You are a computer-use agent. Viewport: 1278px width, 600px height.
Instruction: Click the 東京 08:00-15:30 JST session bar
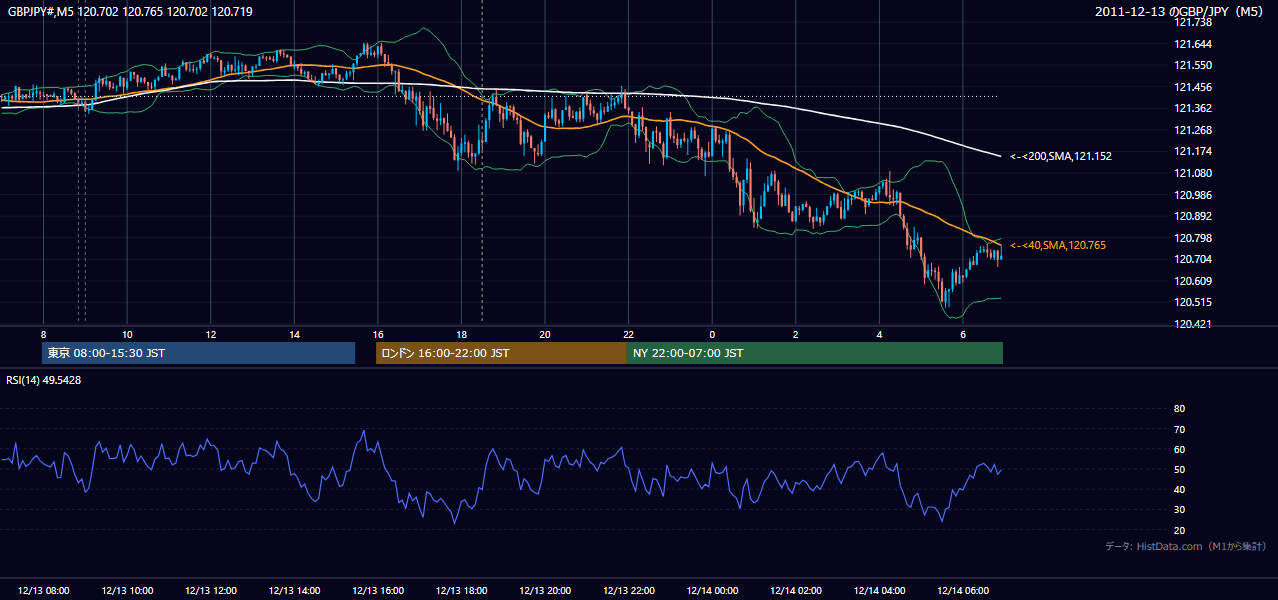pyautogui.click(x=199, y=353)
